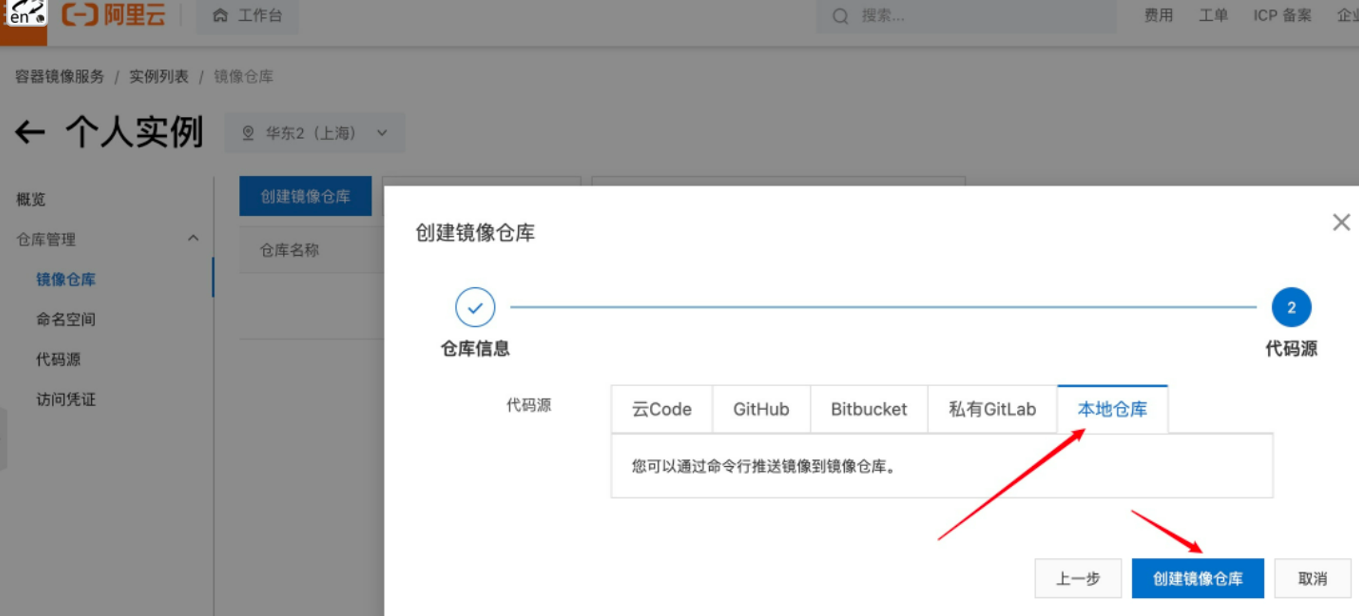Click the back arrow beside 个人实例
The height and width of the screenshot is (616, 1359).
point(30,133)
